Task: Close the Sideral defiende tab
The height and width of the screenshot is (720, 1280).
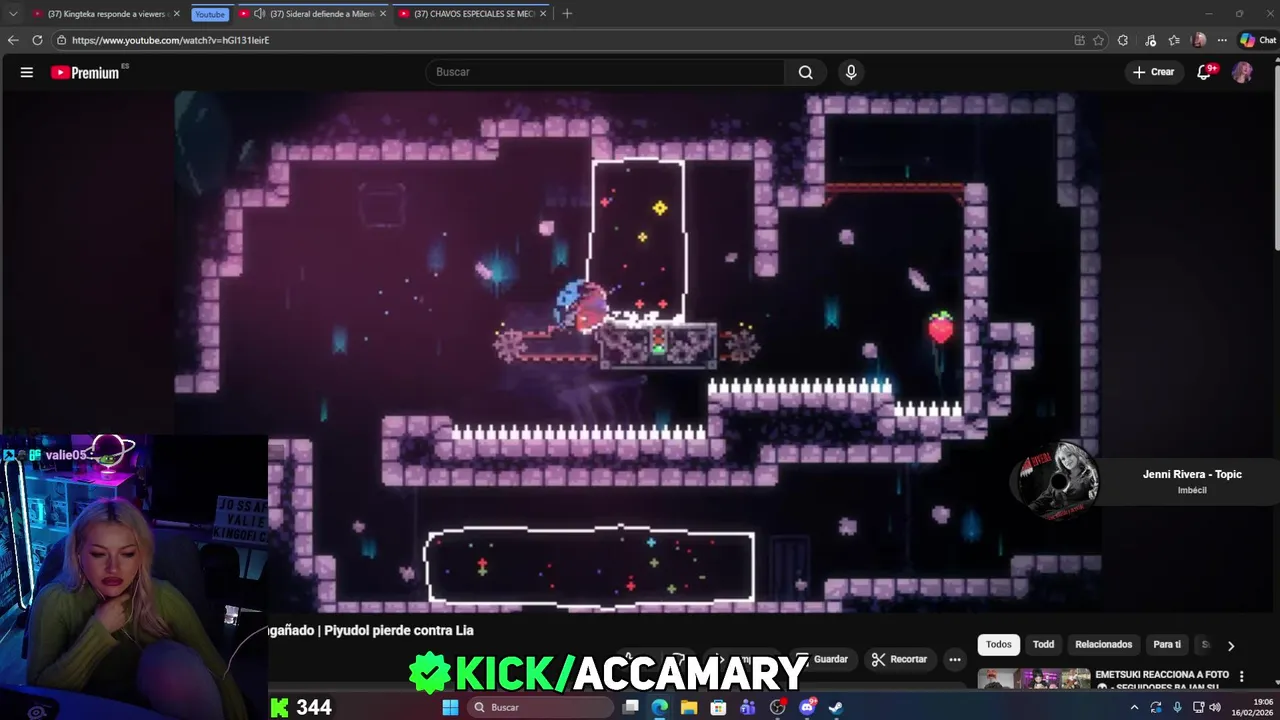Action: tap(383, 14)
